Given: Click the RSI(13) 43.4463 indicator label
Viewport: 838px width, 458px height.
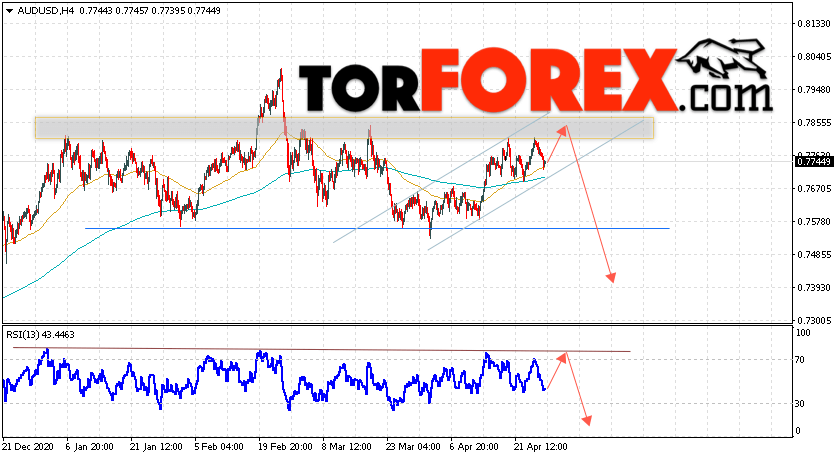Looking at the screenshot, I should pyautogui.click(x=40, y=335).
